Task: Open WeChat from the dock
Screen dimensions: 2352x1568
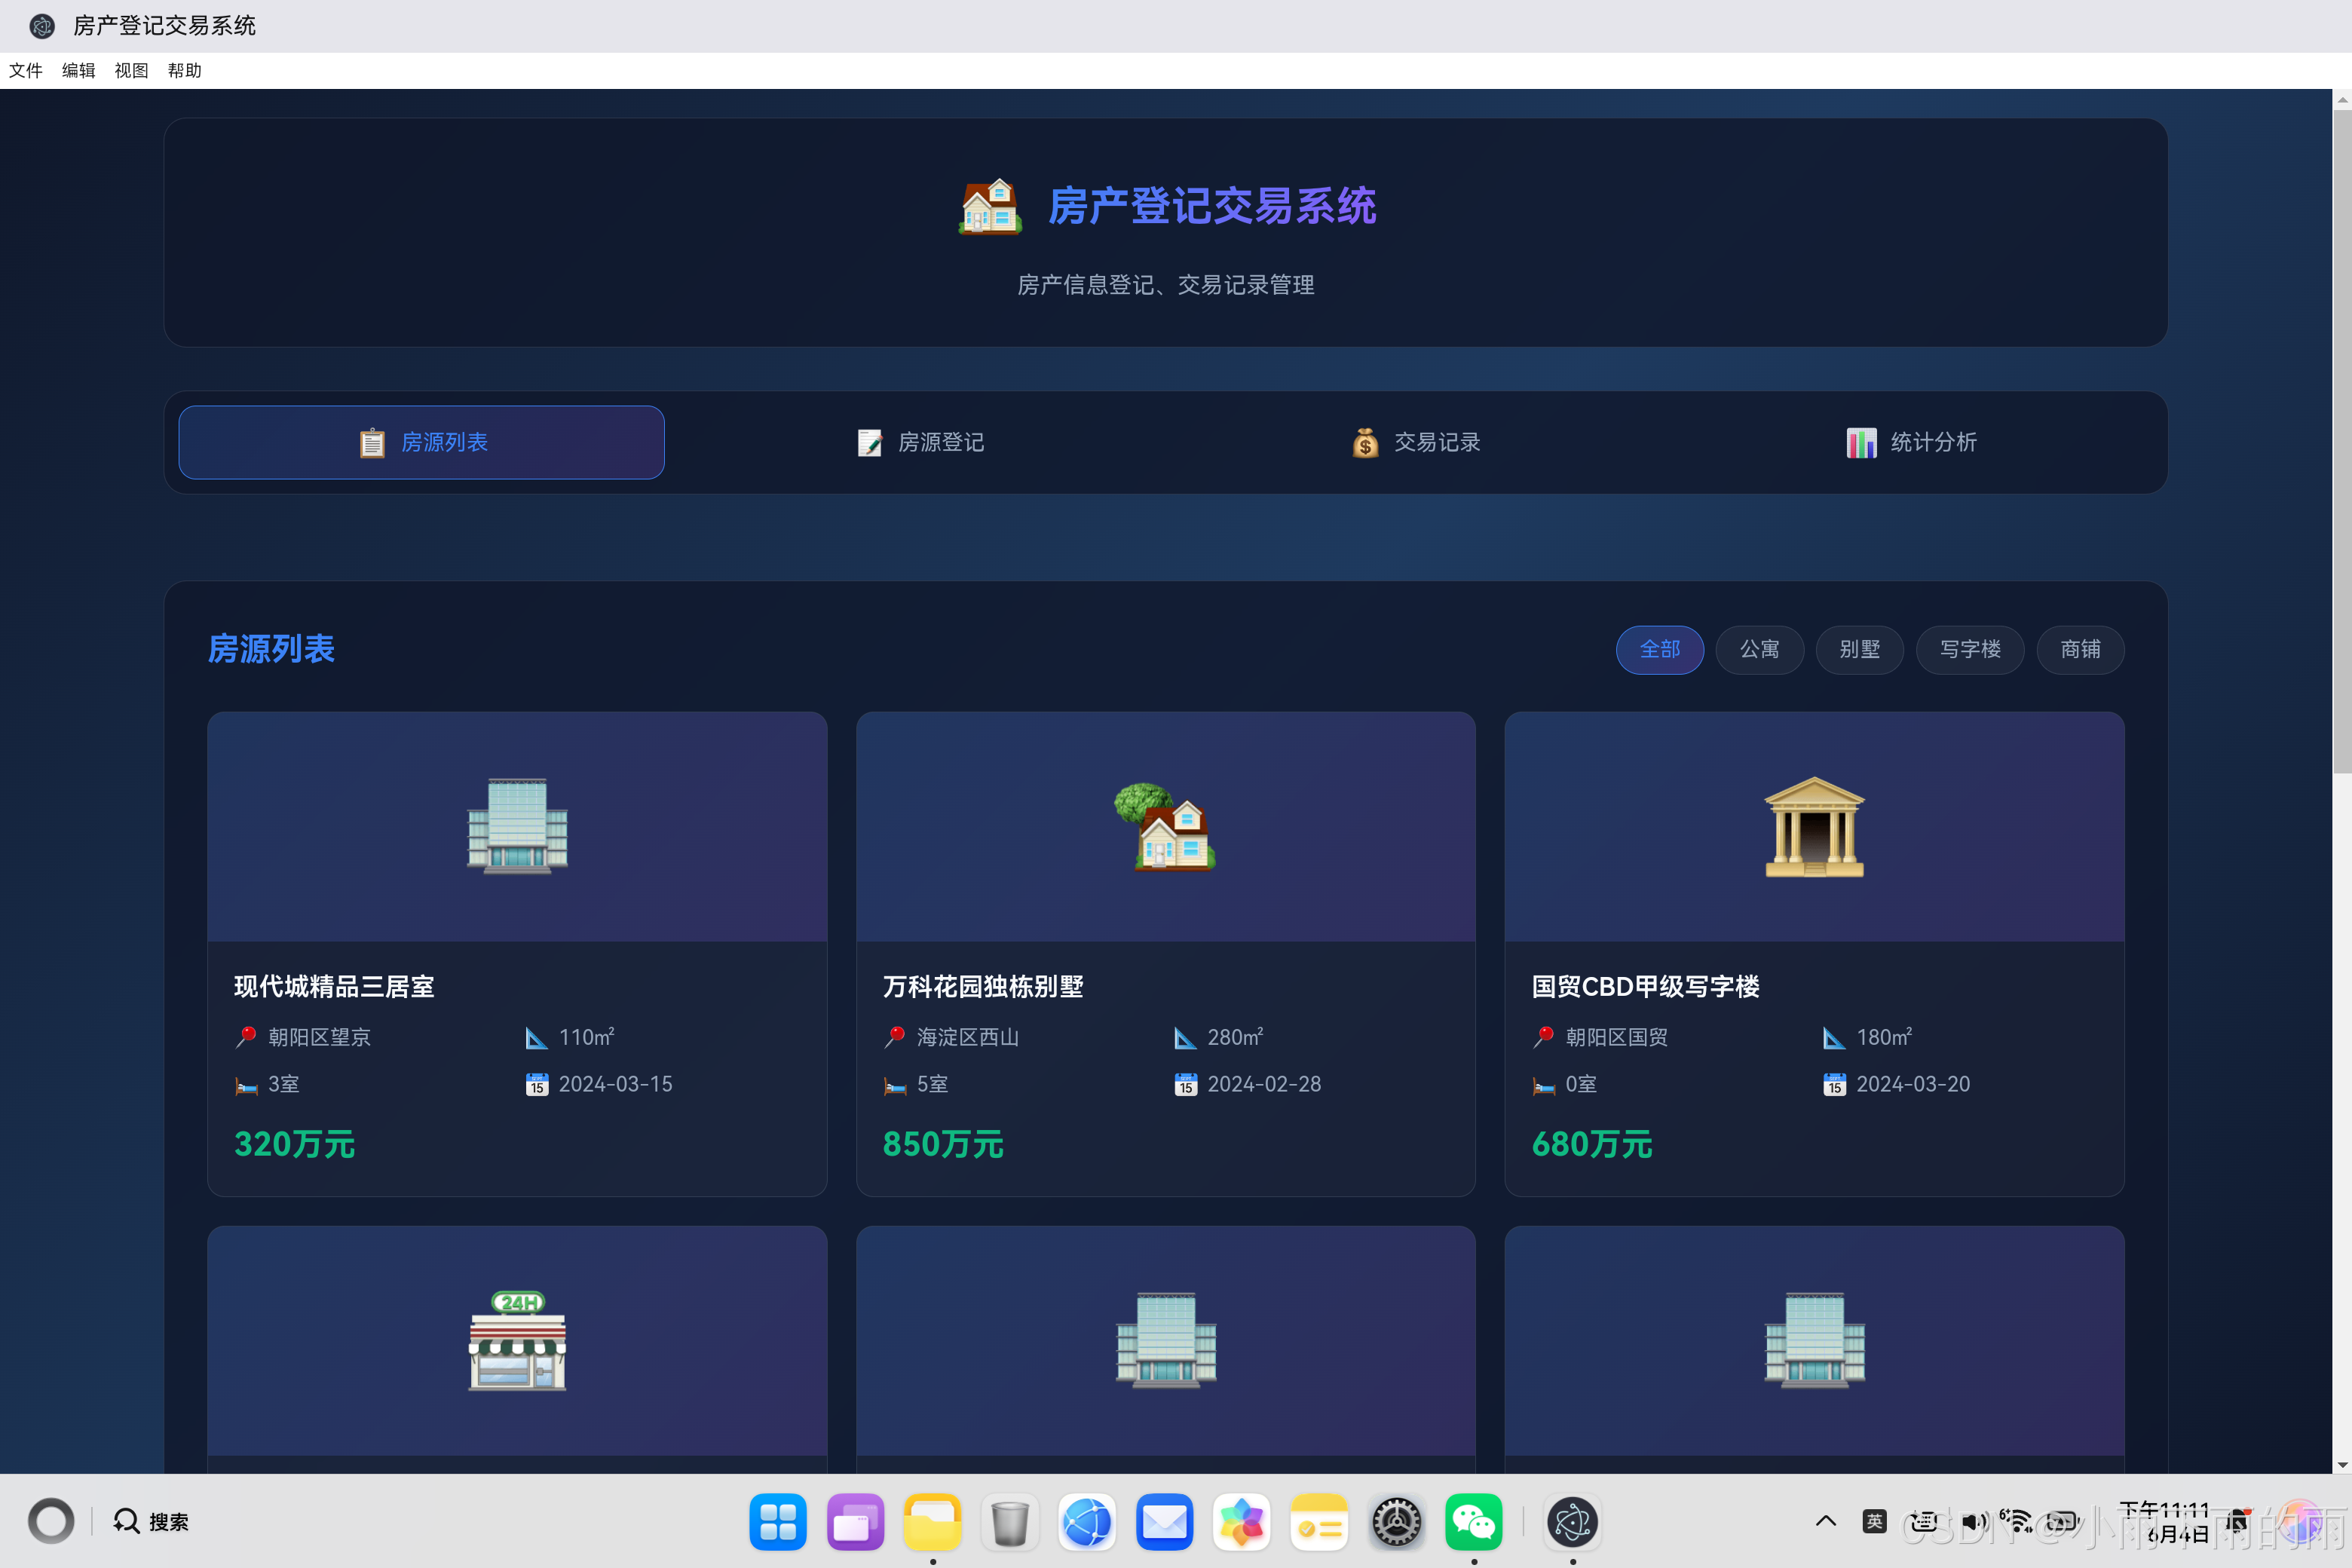Action: click(1473, 1522)
